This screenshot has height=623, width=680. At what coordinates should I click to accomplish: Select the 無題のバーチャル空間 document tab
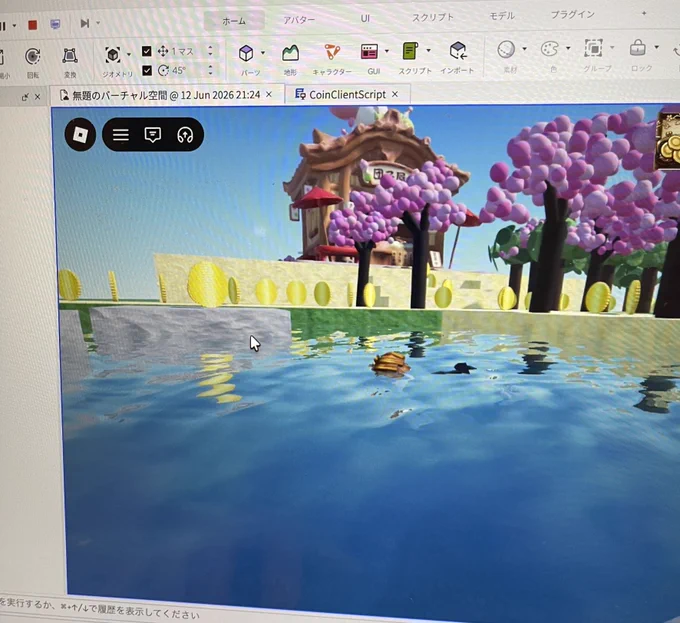166,95
